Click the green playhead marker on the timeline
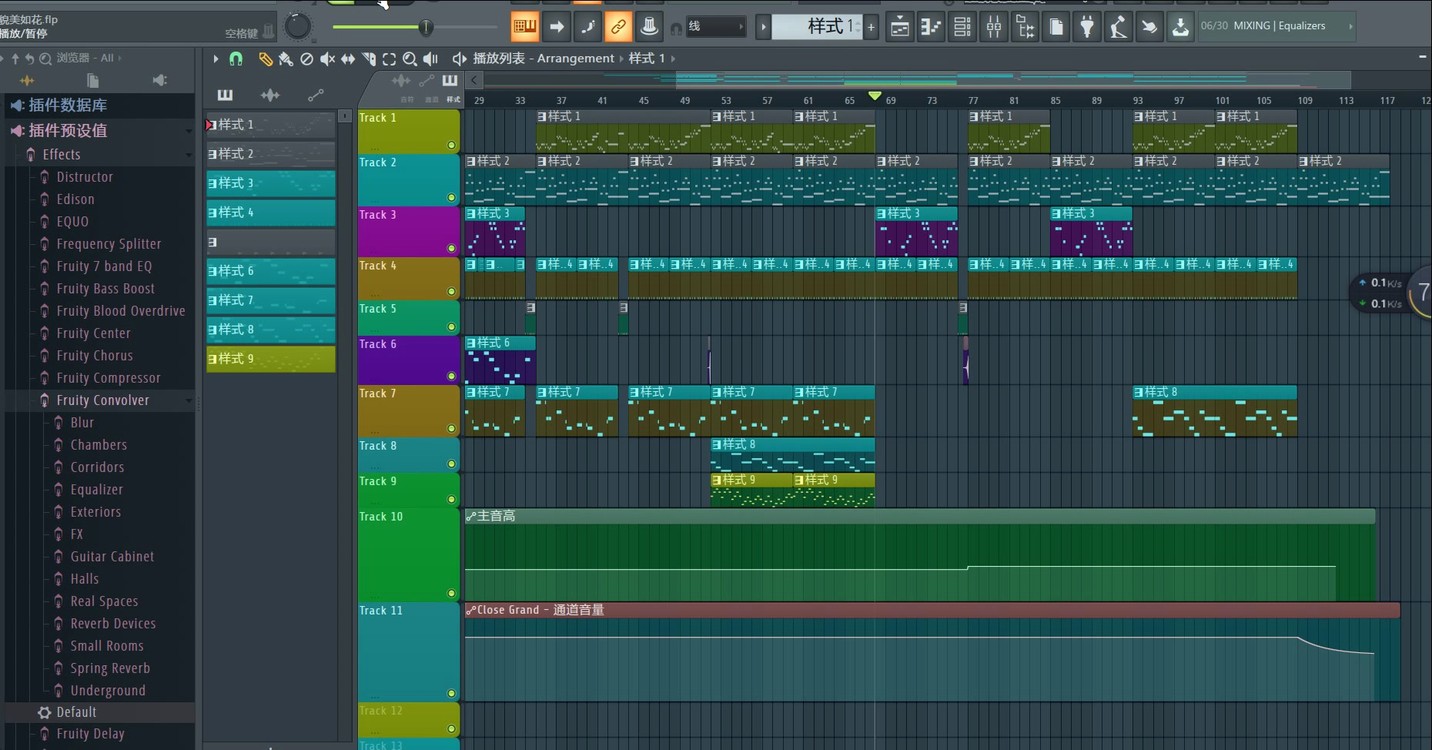The width and height of the screenshot is (1432, 750). 875,96
